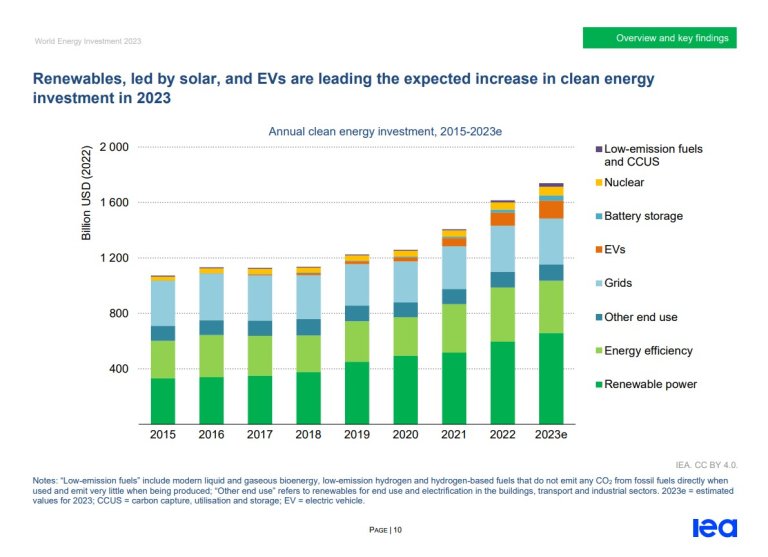The image size is (768, 557).
Task: Click the 'Low-emission fuels and CCUS' legend label
Action: 653,155
